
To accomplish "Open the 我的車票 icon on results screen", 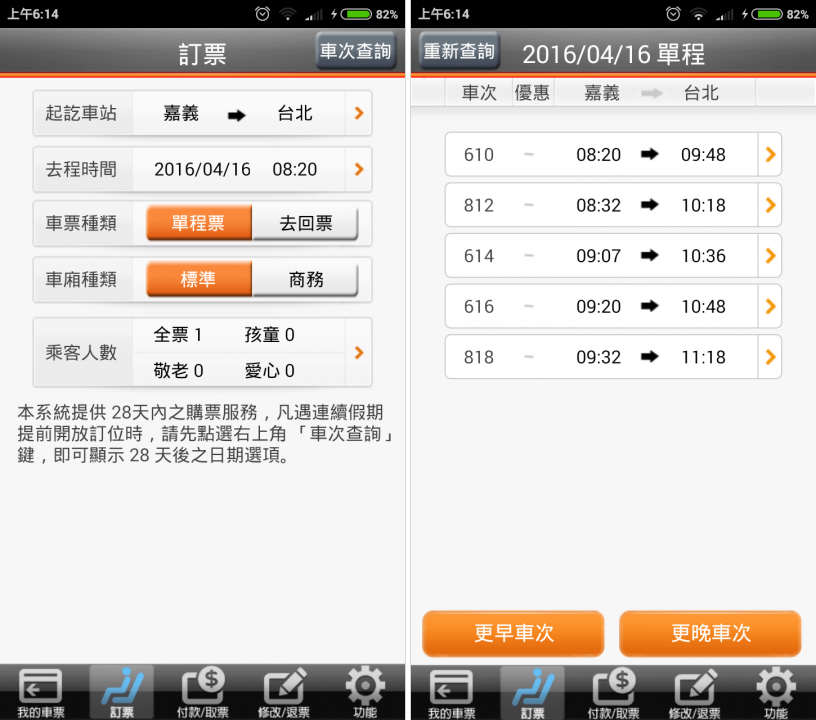I will click(449, 690).
